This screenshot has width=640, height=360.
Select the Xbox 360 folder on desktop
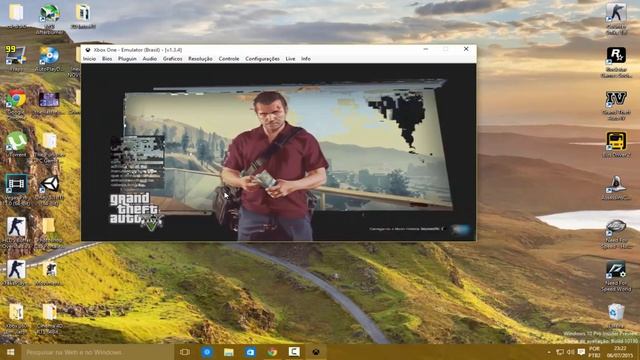click(16, 318)
